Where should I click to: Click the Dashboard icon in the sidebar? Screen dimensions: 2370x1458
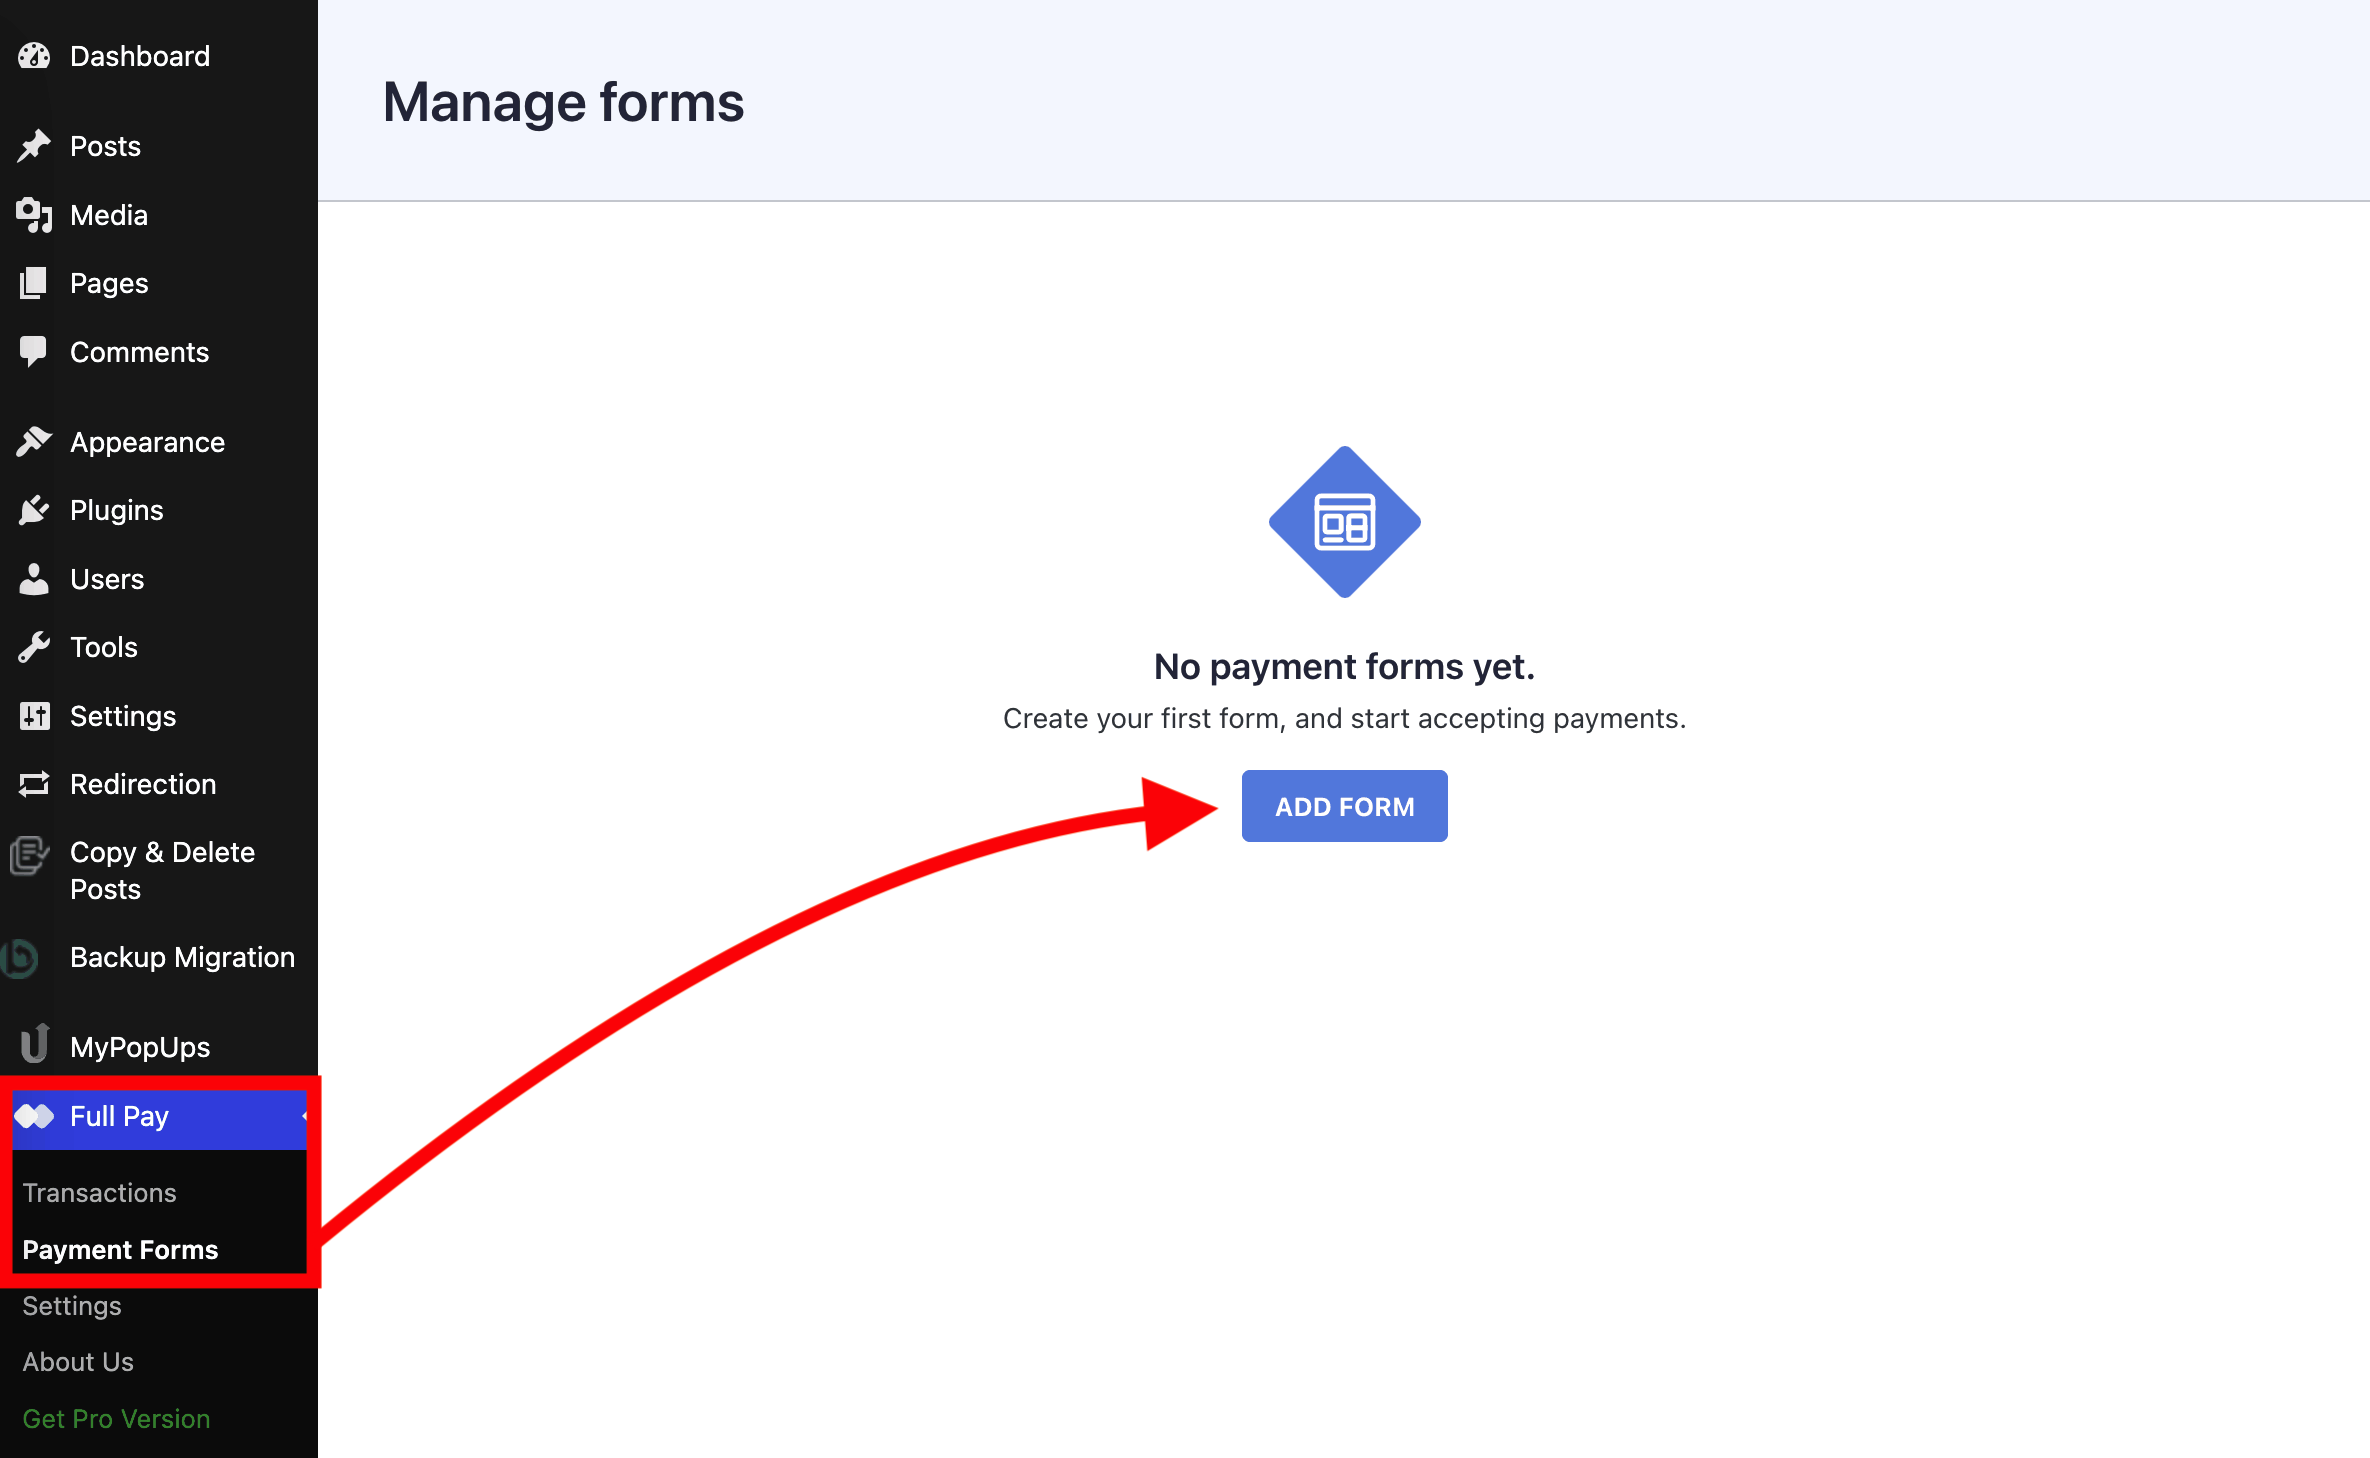point(34,56)
